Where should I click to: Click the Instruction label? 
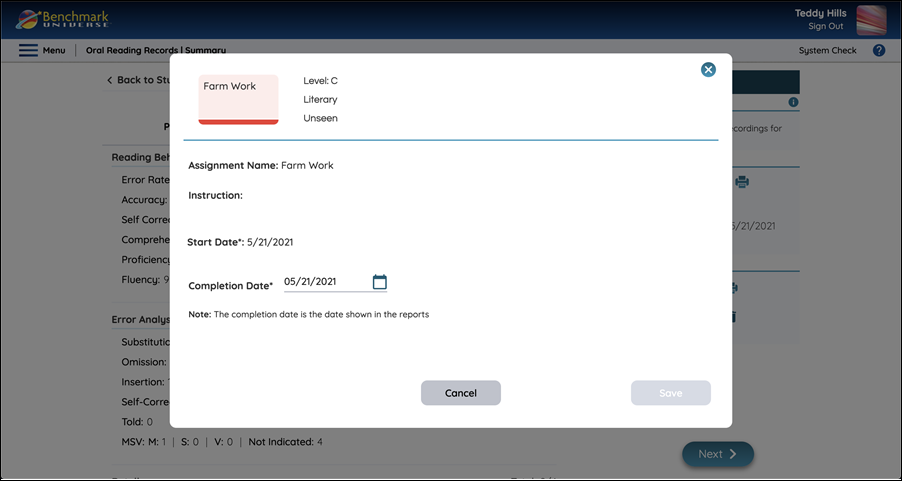tap(215, 196)
